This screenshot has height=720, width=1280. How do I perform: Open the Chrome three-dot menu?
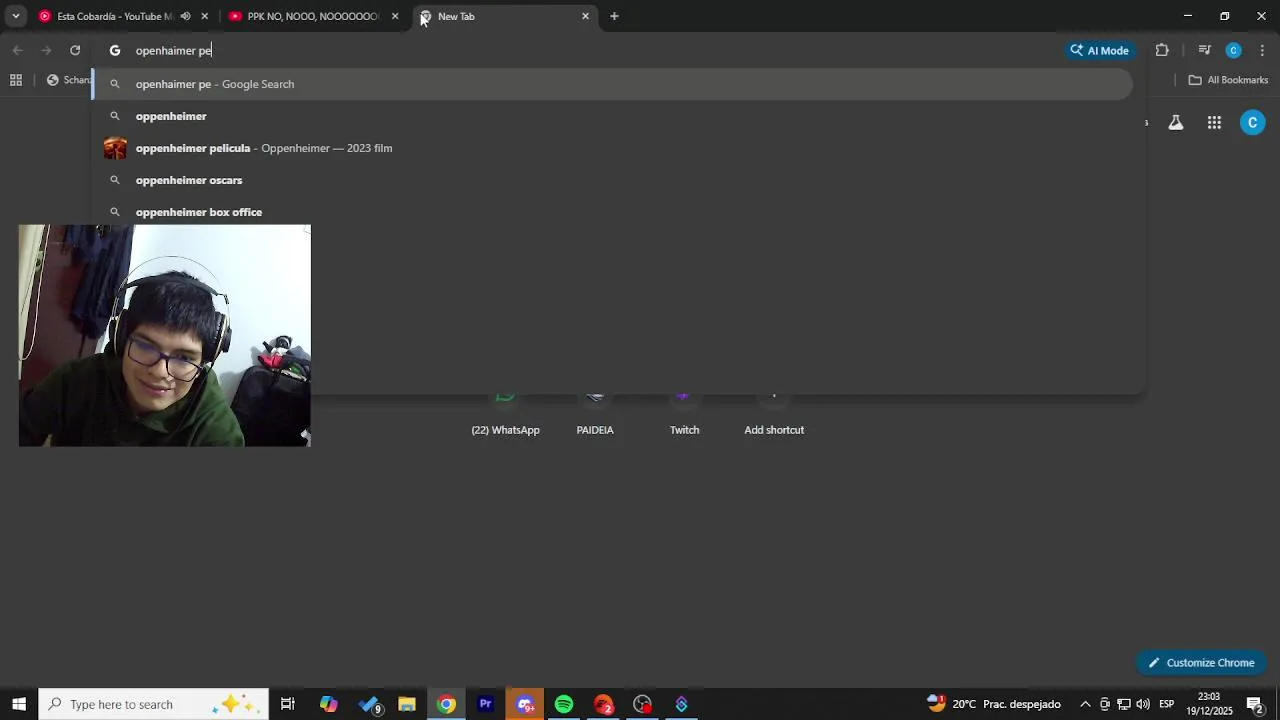(x=1262, y=50)
